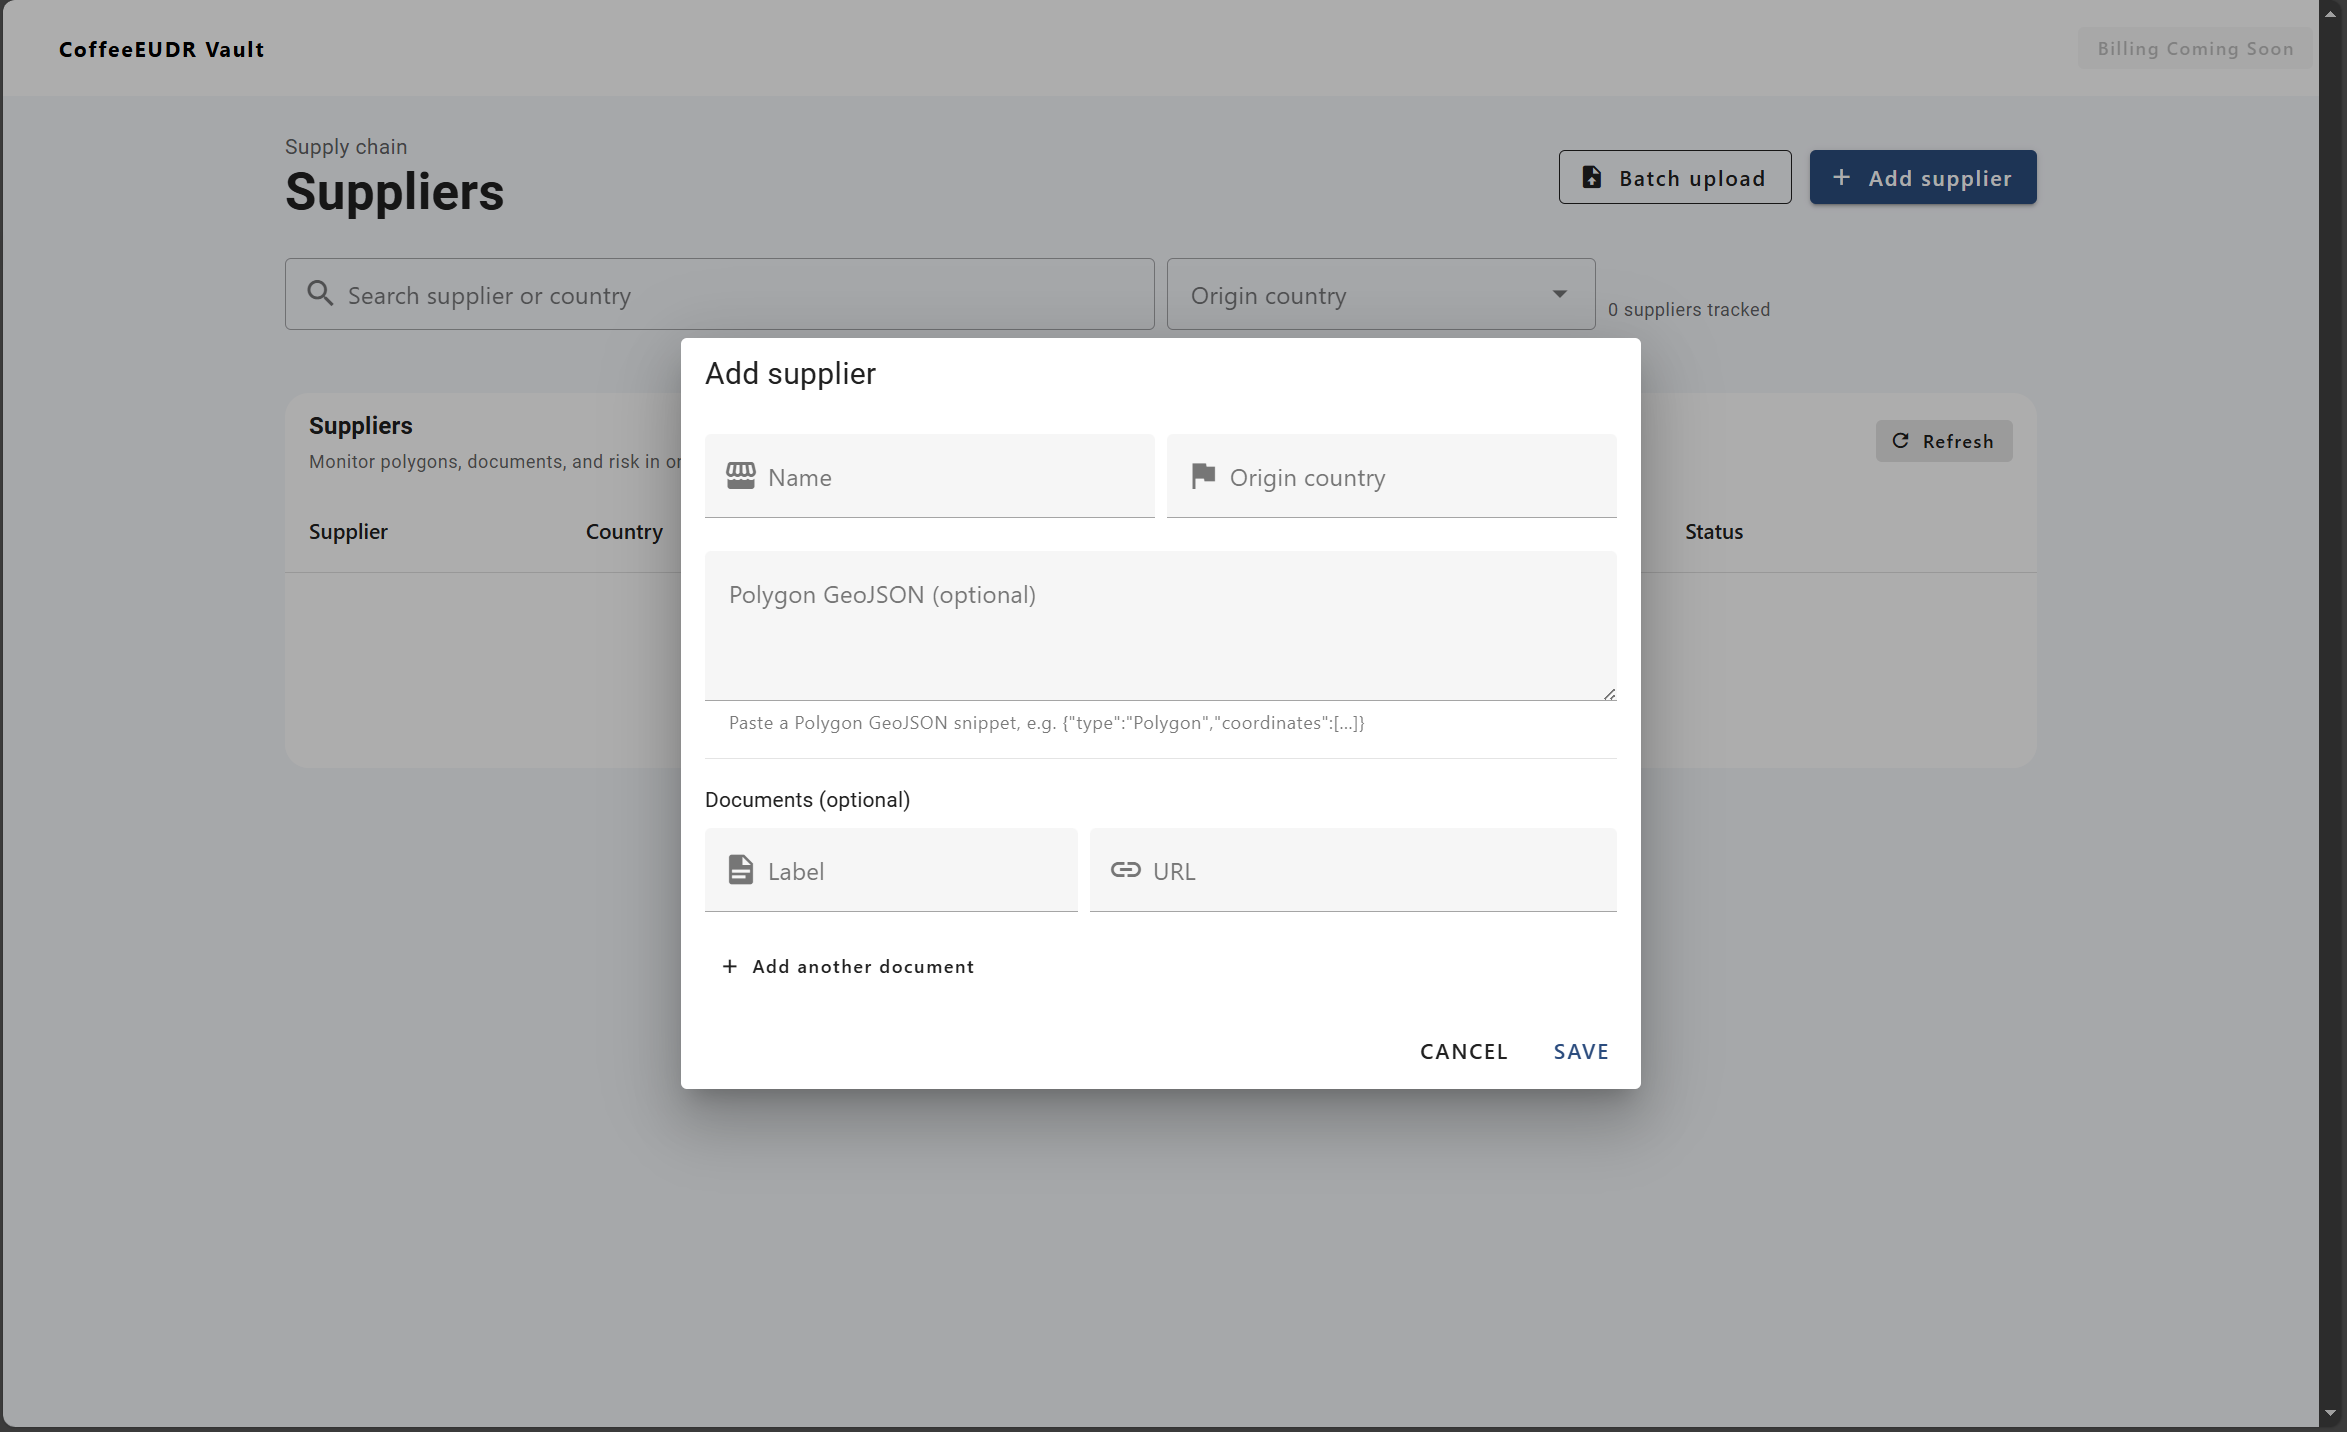Cancel the Add supplier dialog
The image size is (2347, 1432).
click(x=1463, y=1051)
